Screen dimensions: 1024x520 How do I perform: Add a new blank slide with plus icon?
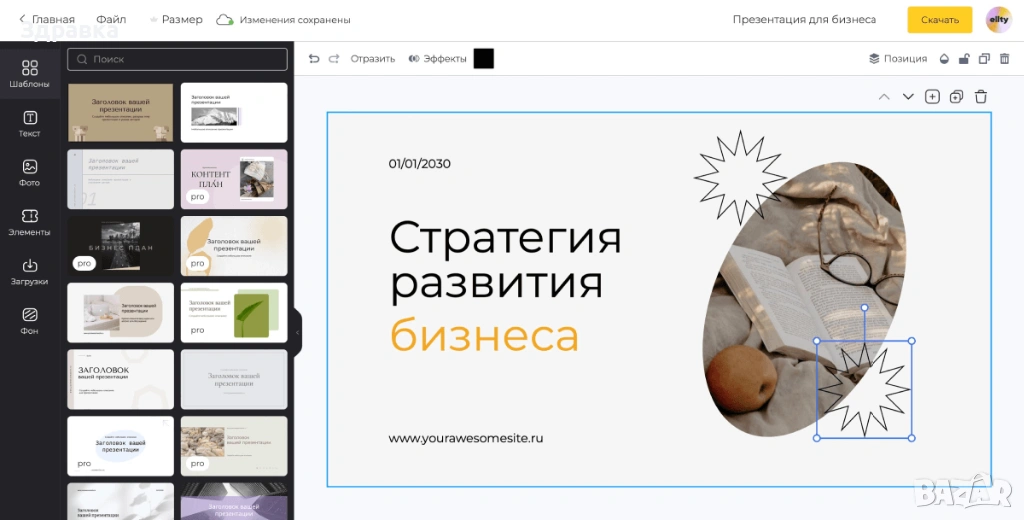click(932, 97)
